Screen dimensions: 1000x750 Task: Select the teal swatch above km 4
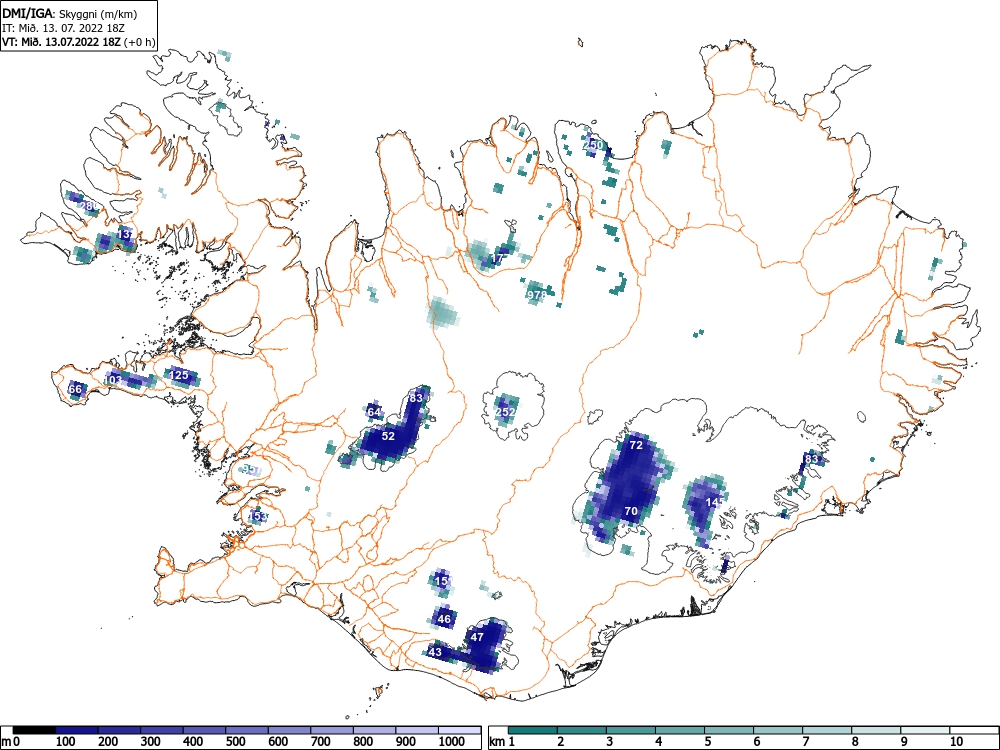click(680, 730)
